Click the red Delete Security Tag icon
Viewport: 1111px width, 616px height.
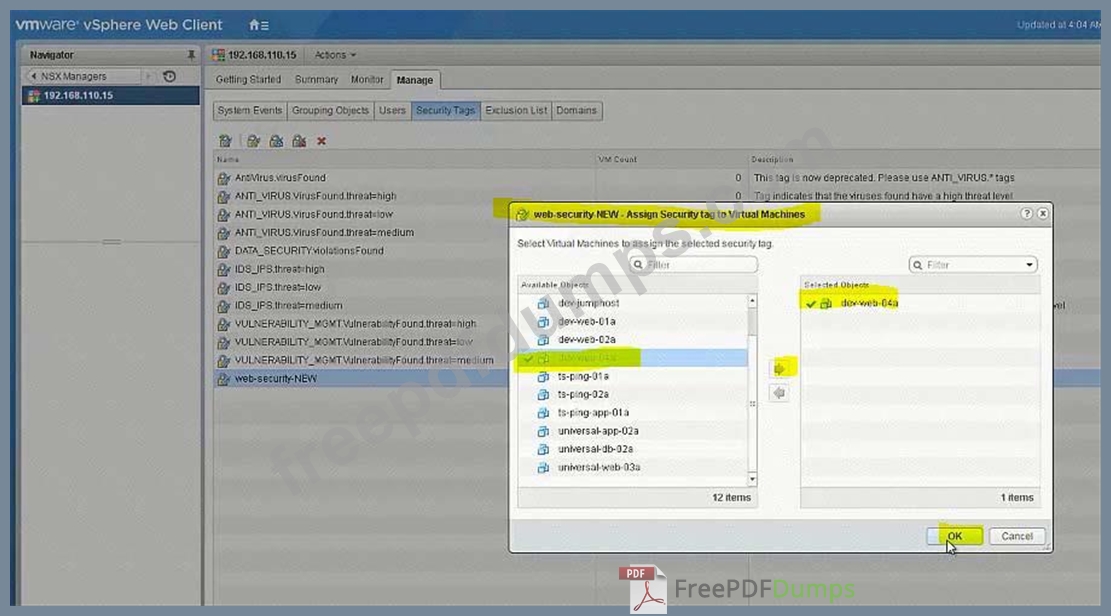point(322,141)
